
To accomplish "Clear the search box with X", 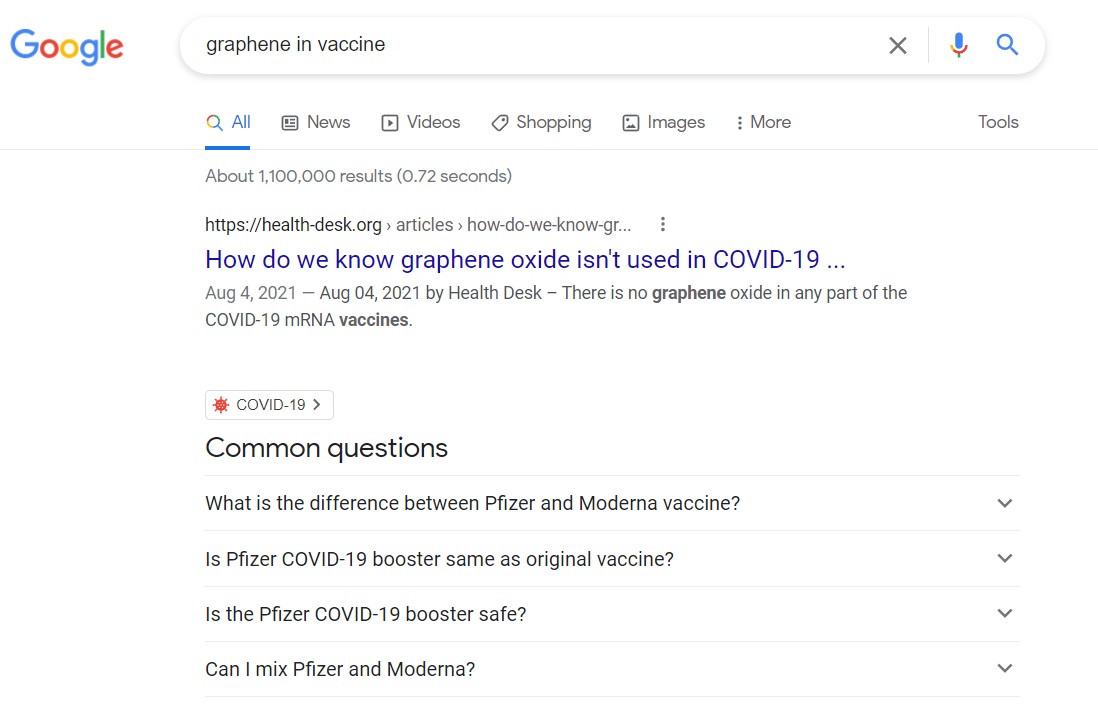I will pyautogui.click(x=898, y=45).
